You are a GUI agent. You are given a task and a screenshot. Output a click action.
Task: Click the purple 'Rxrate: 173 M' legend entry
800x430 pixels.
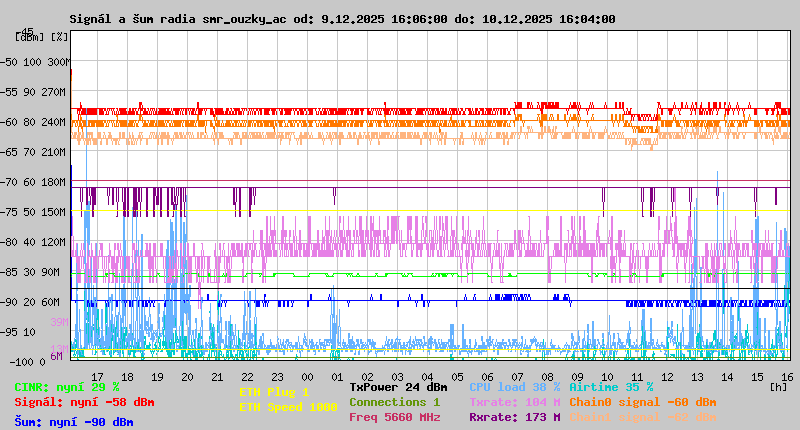pos(514,417)
